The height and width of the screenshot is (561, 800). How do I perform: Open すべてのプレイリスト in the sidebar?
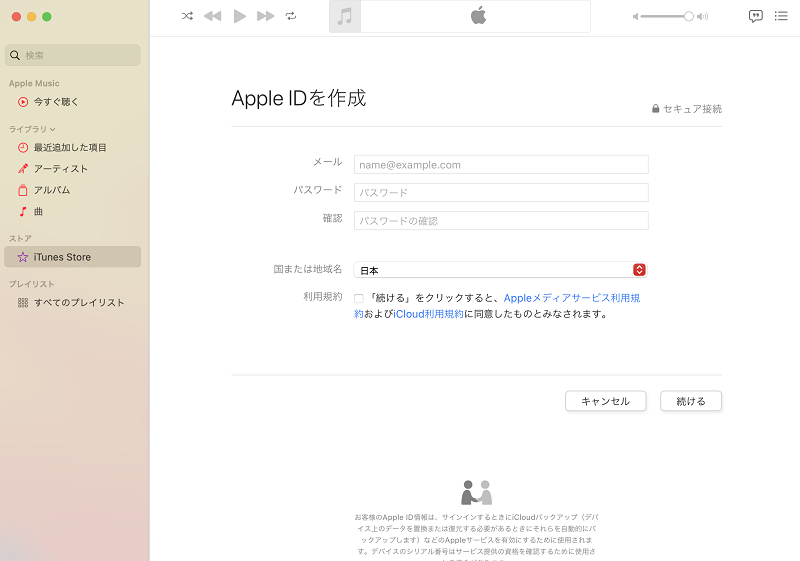point(72,303)
